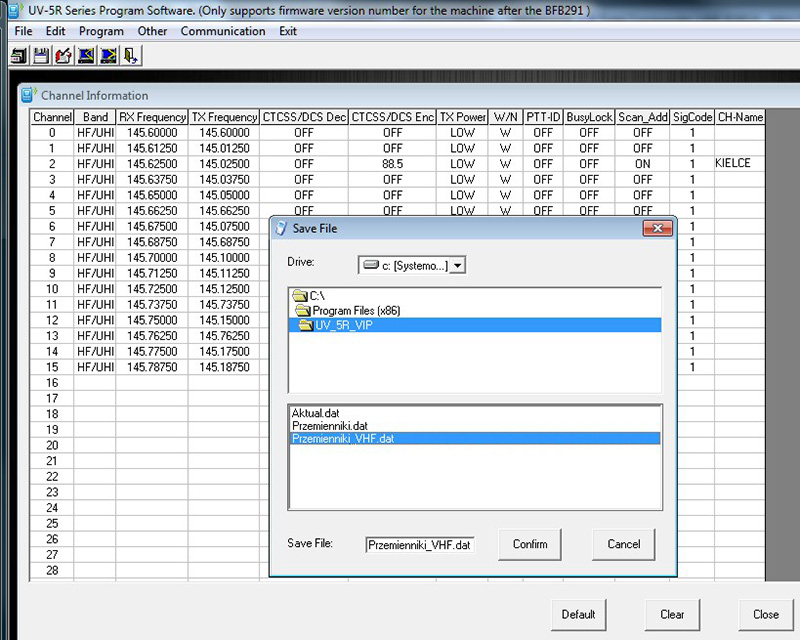800x640 pixels.
Task: Click the RX Frequency column header
Action: (x=152, y=117)
